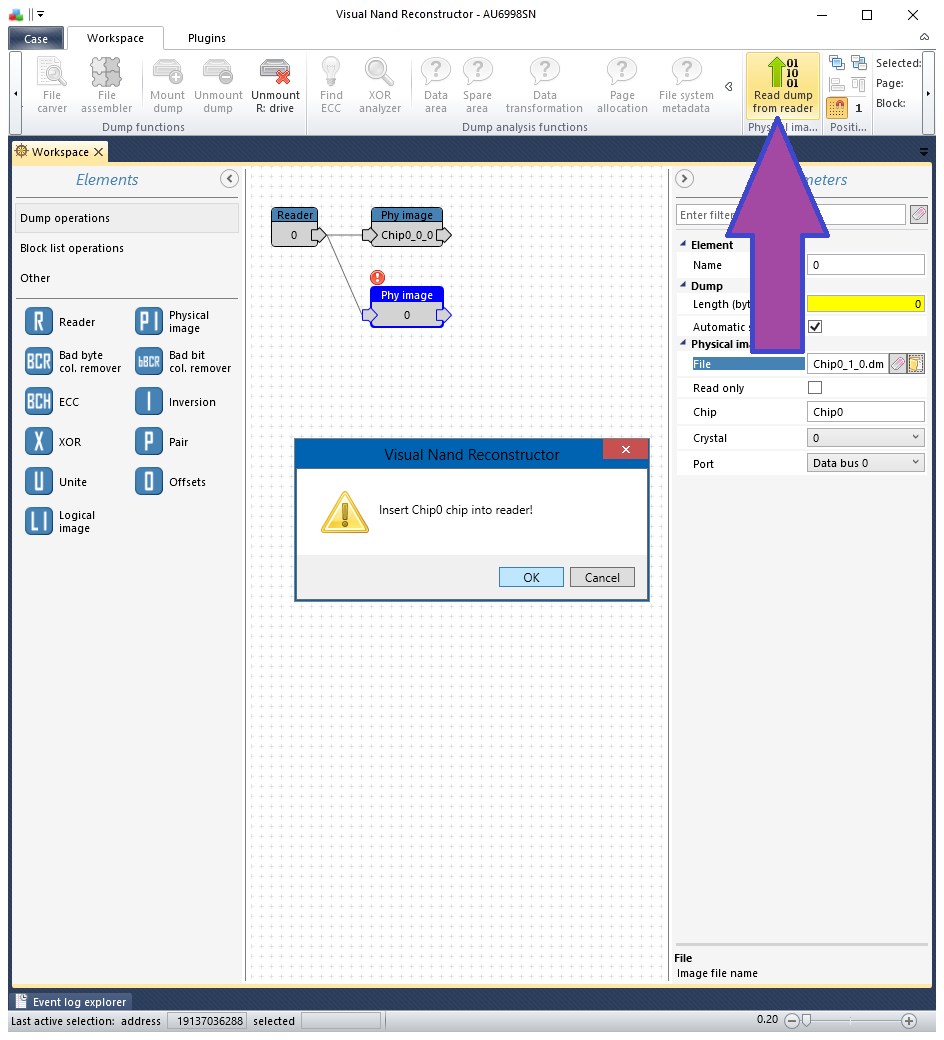Click the bring-to-front windows icon

(x=837, y=63)
